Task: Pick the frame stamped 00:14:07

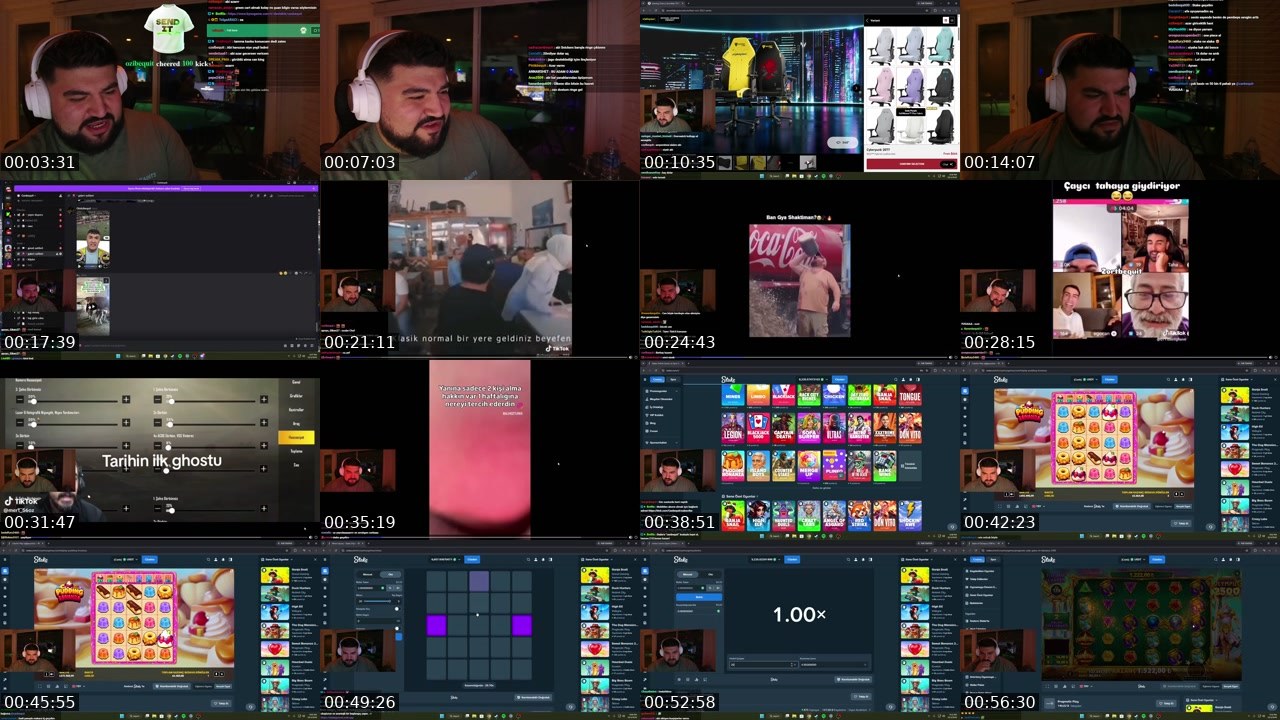Action: [x=1120, y=90]
